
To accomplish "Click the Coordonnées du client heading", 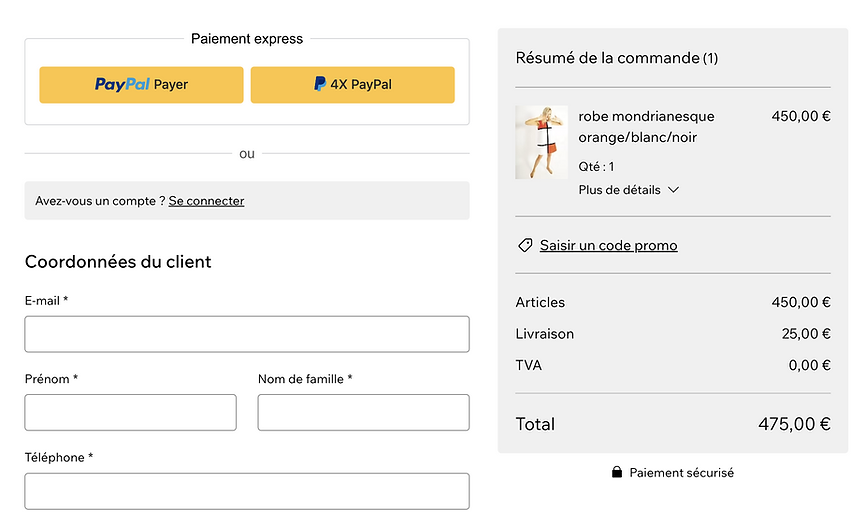I will click(118, 262).
